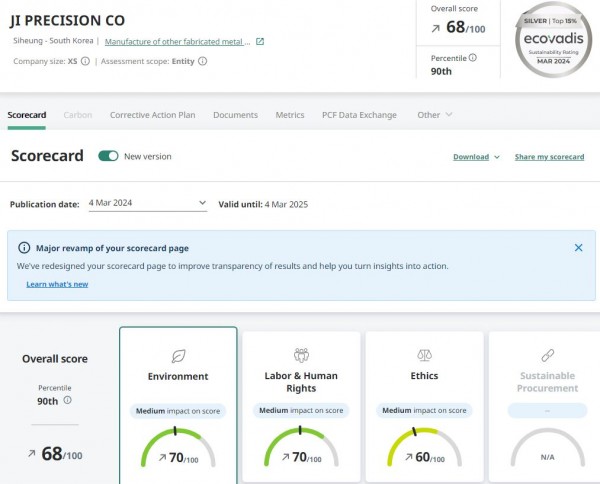Click the external link icon beside industry name
Image resolution: width=600 pixels, height=484 pixels.
coord(260,42)
